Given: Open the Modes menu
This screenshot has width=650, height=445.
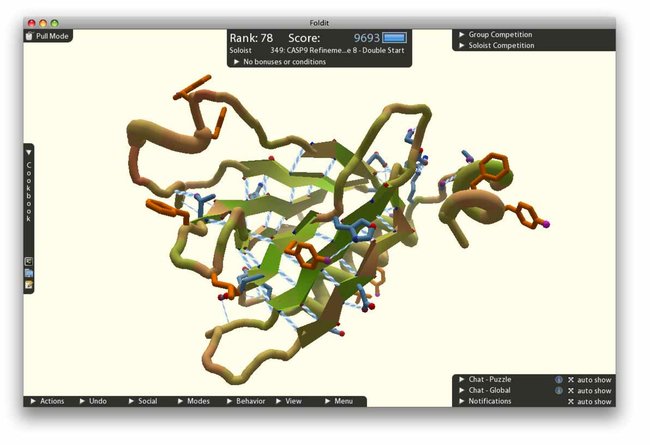Looking at the screenshot, I should tap(194, 401).
